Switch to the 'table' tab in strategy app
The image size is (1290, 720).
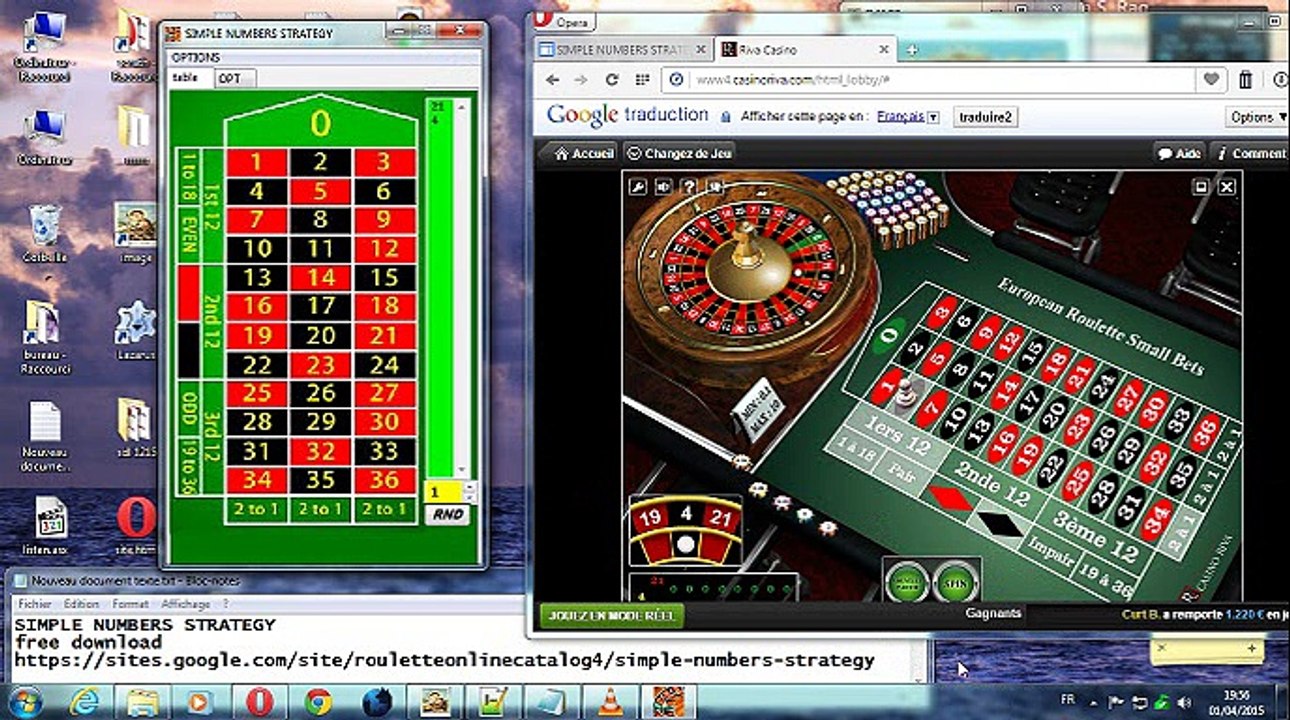pyautogui.click(x=187, y=78)
